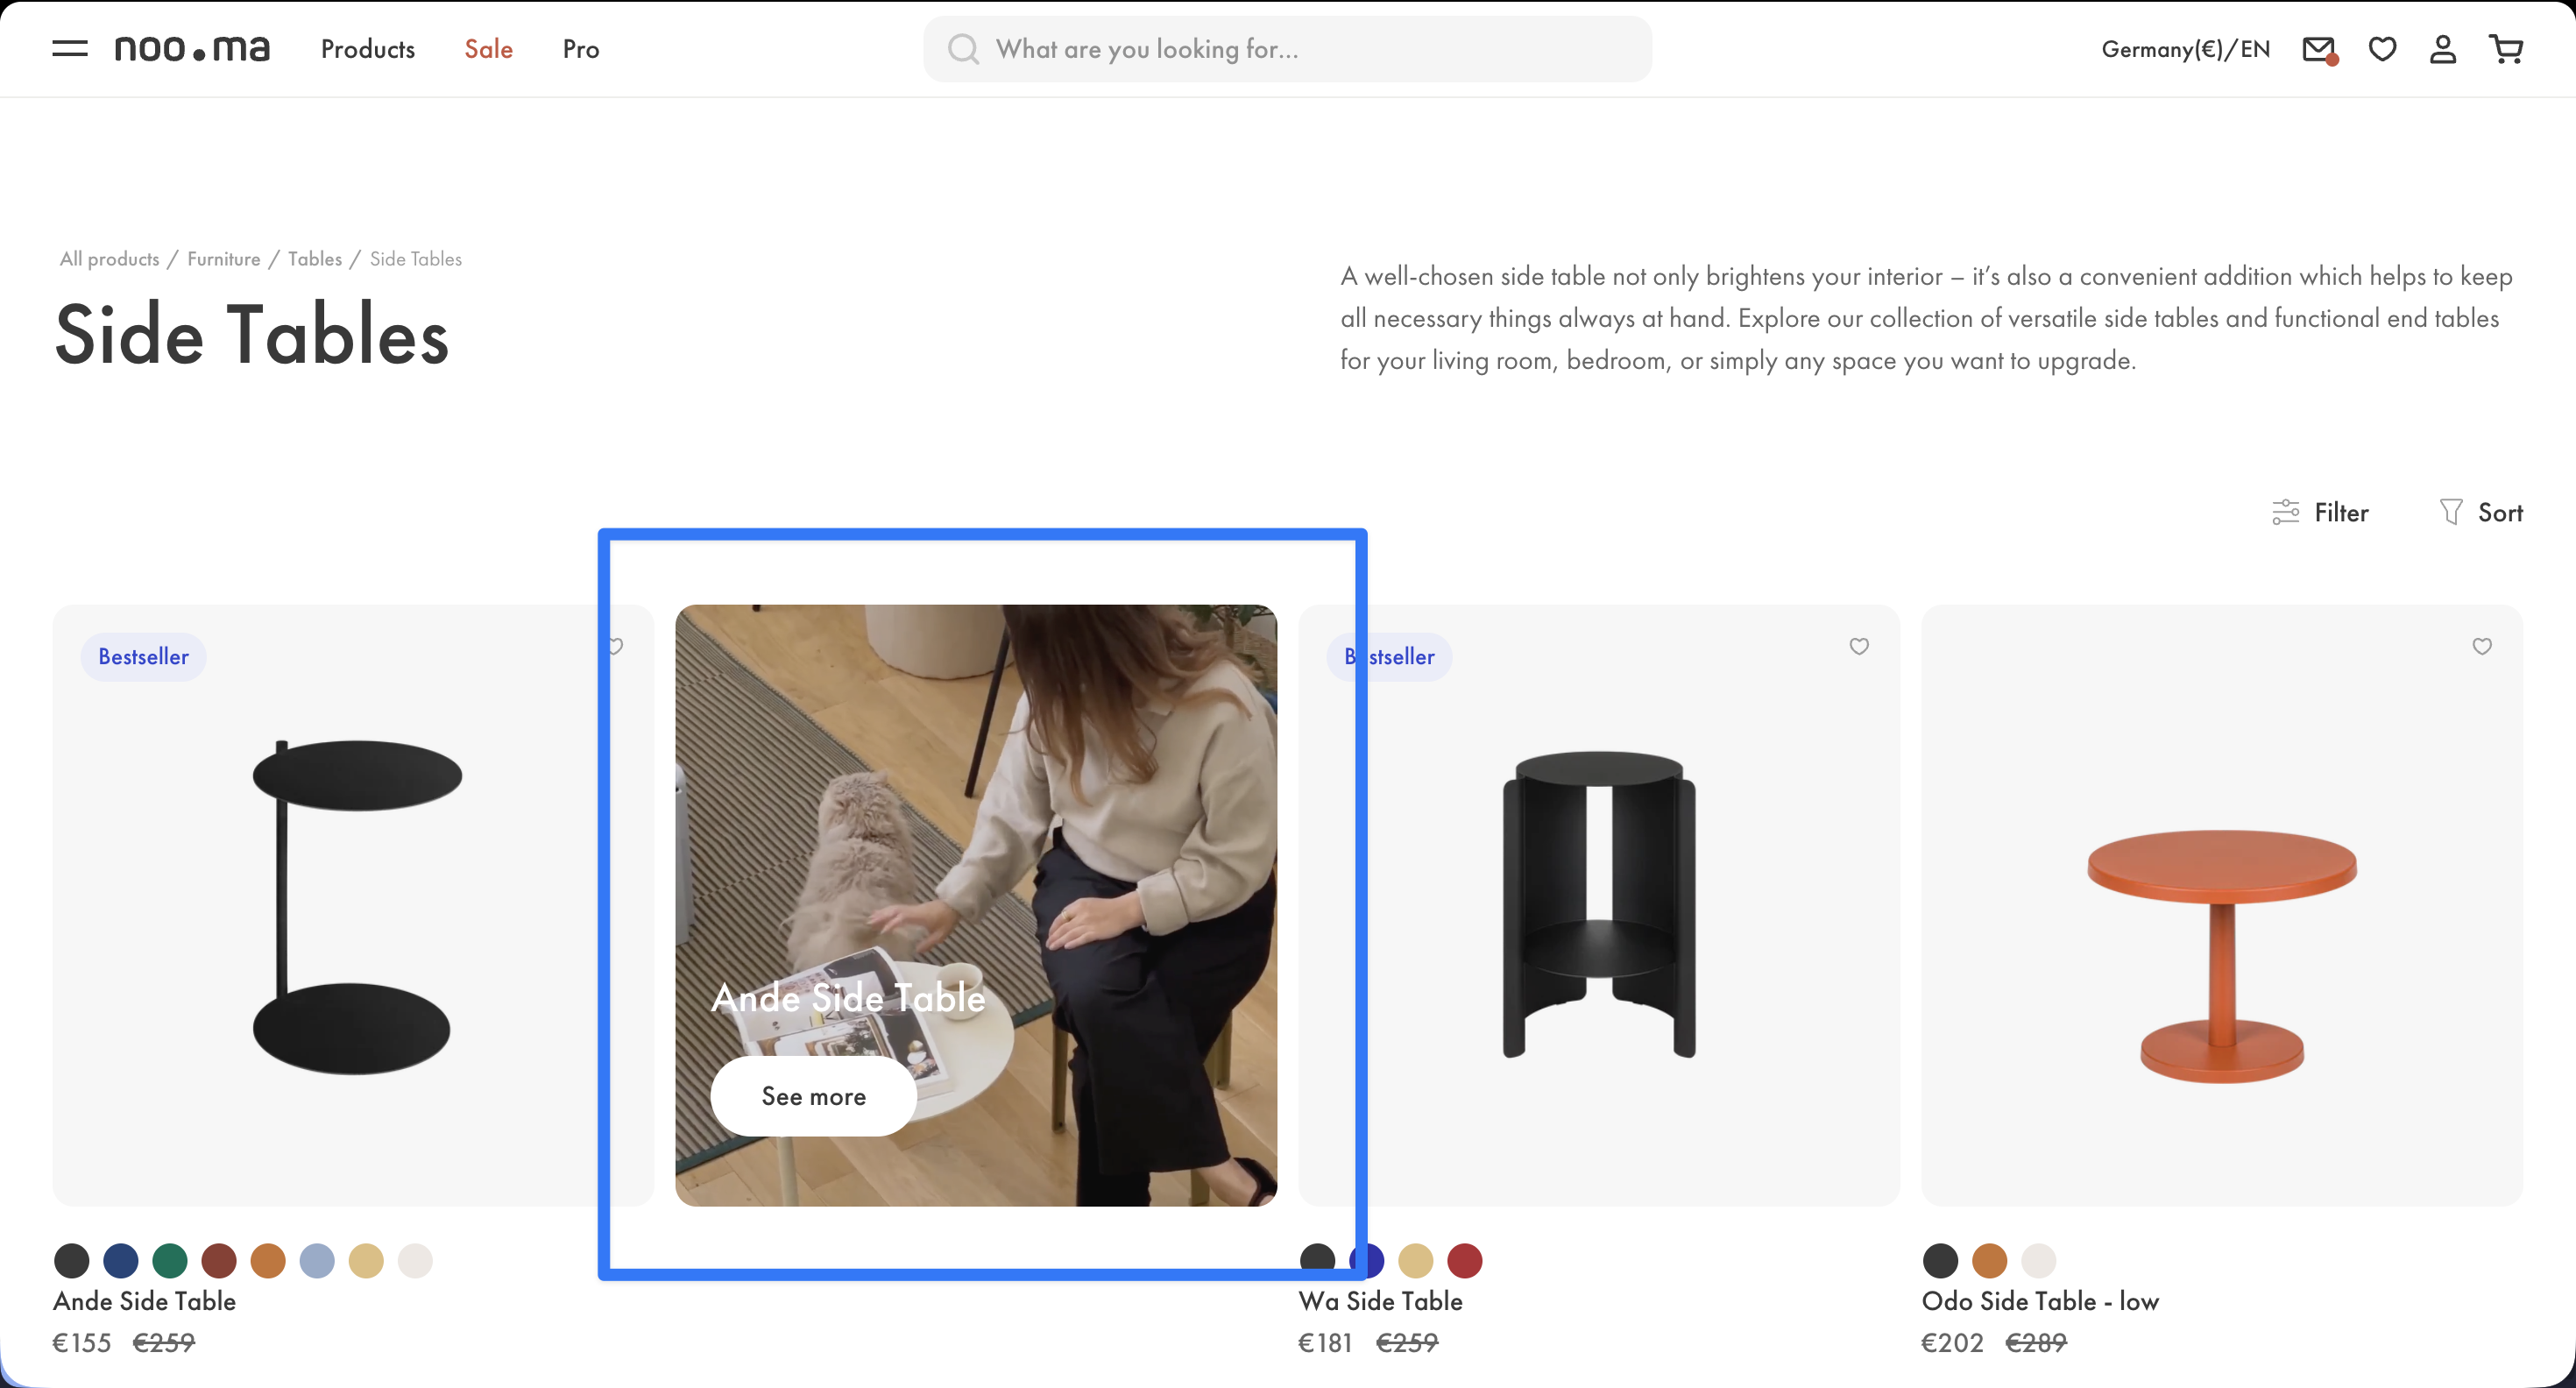Go to the Sale section
This screenshot has width=2576, height=1388.
pos(488,49)
